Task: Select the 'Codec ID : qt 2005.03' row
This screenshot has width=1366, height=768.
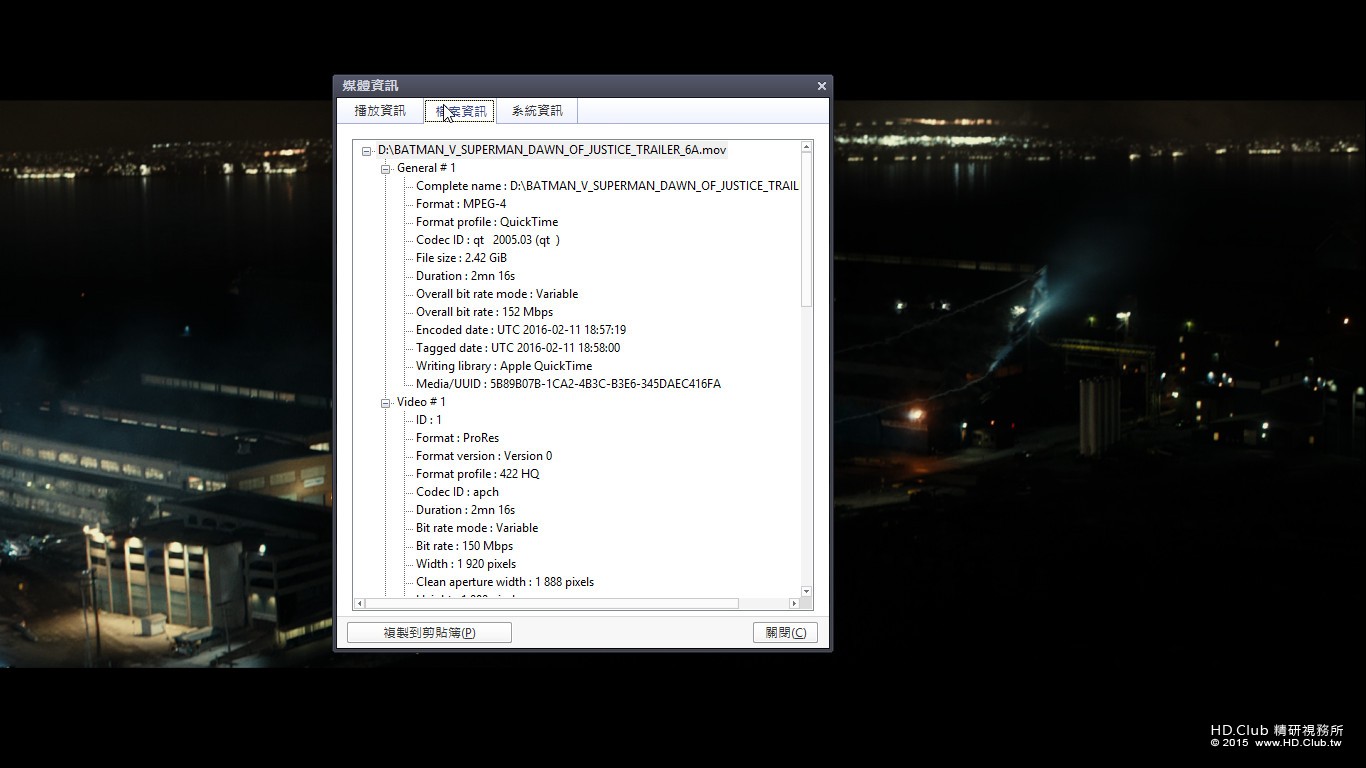Action: click(488, 240)
